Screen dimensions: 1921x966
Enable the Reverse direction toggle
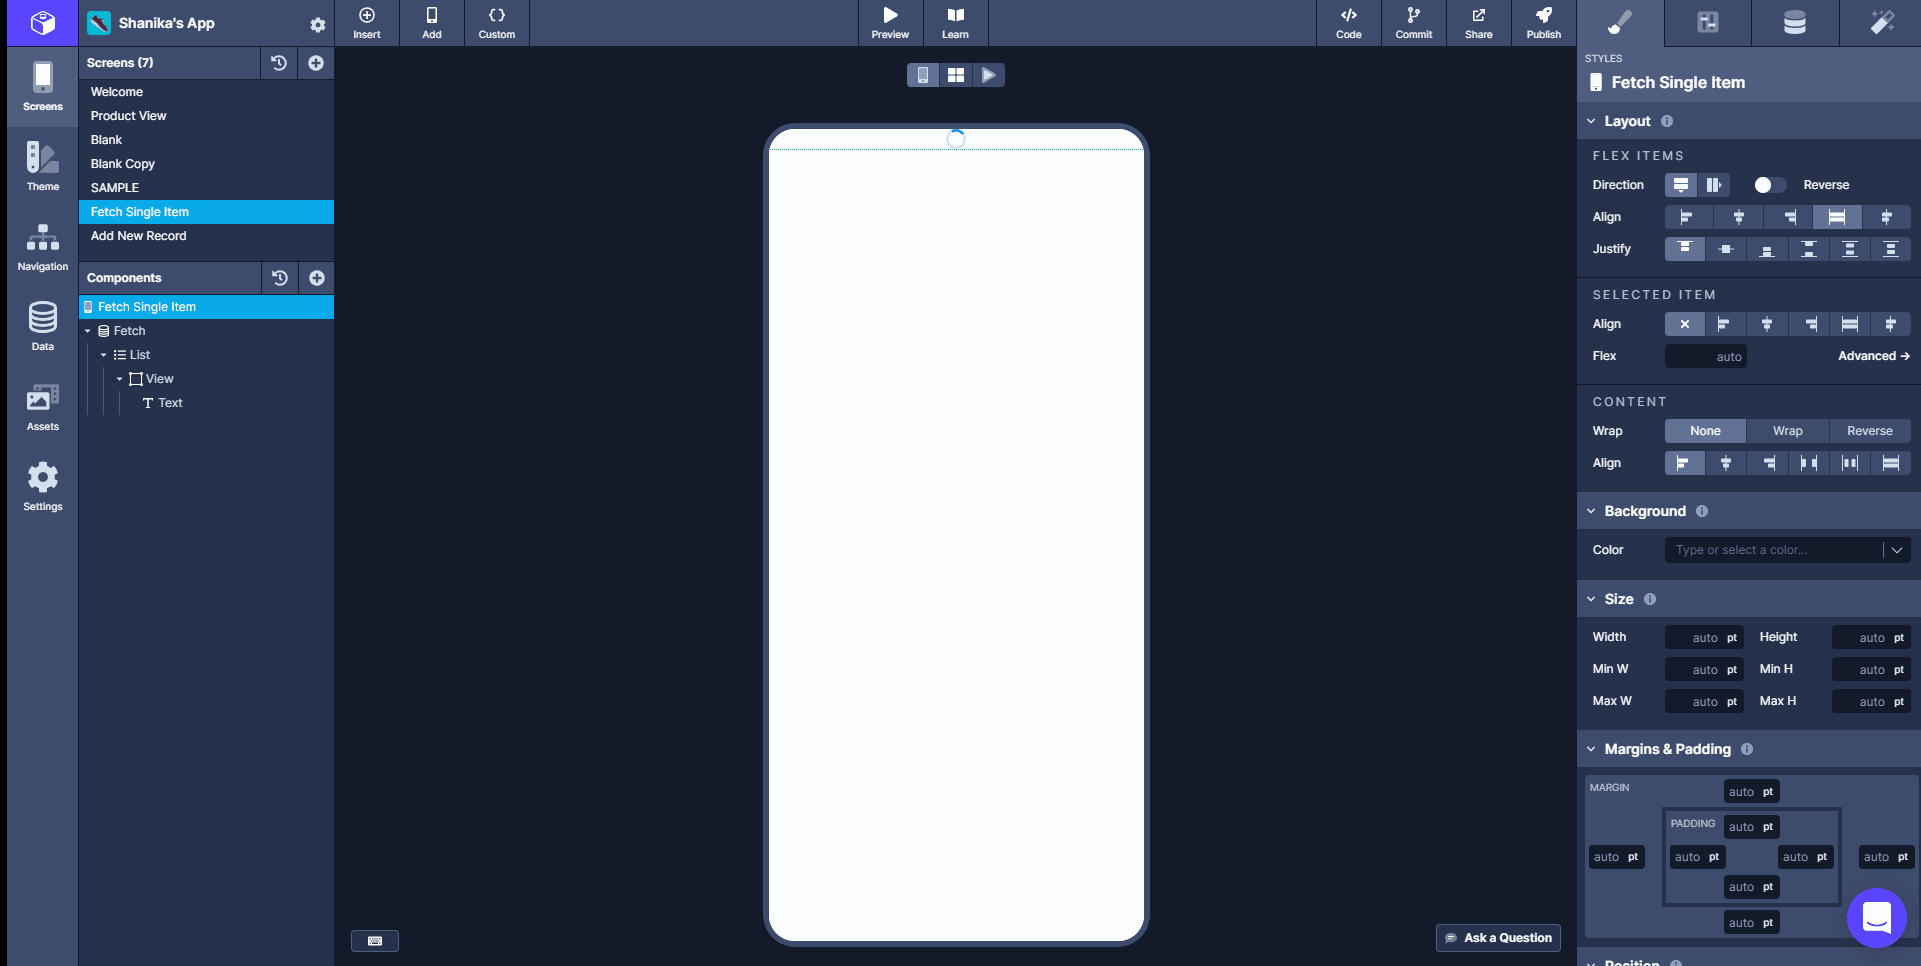click(1768, 185)
